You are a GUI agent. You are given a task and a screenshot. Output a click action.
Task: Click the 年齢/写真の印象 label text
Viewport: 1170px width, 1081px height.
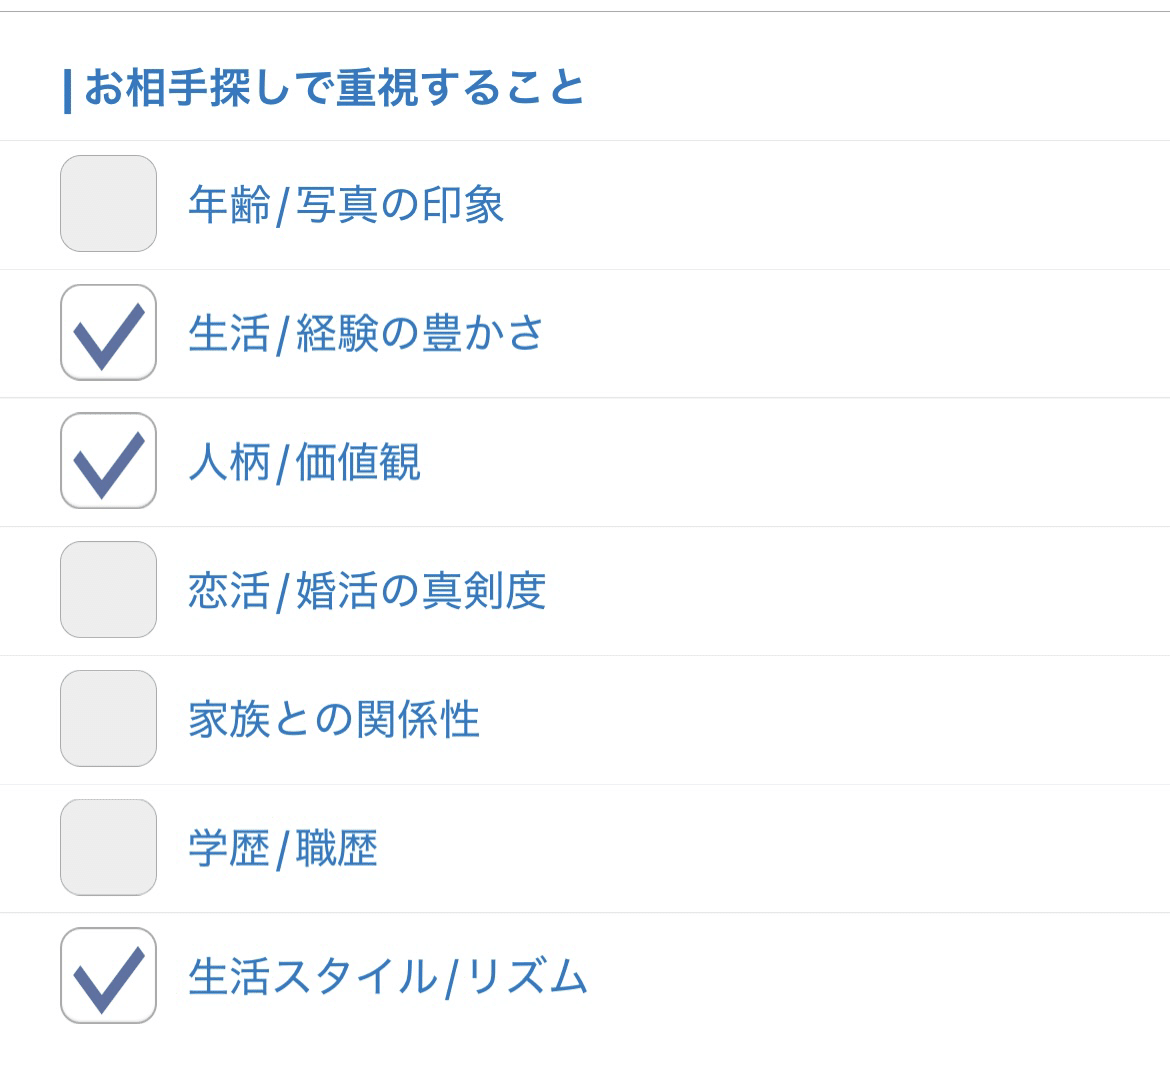(346, 205)
